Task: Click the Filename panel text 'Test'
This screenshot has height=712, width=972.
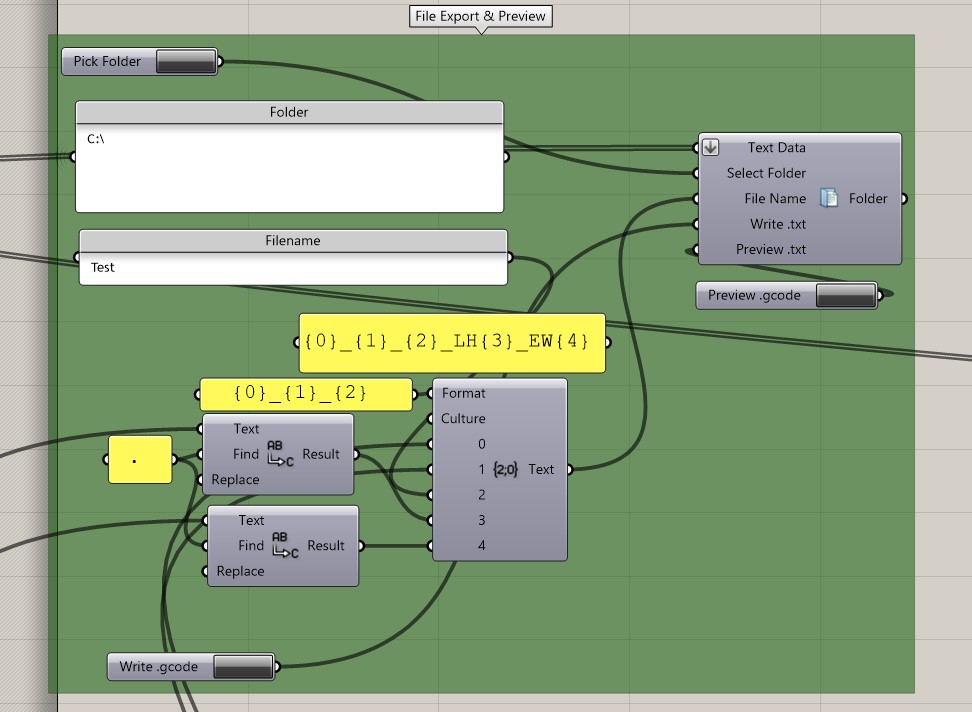Action: (103, 268)
